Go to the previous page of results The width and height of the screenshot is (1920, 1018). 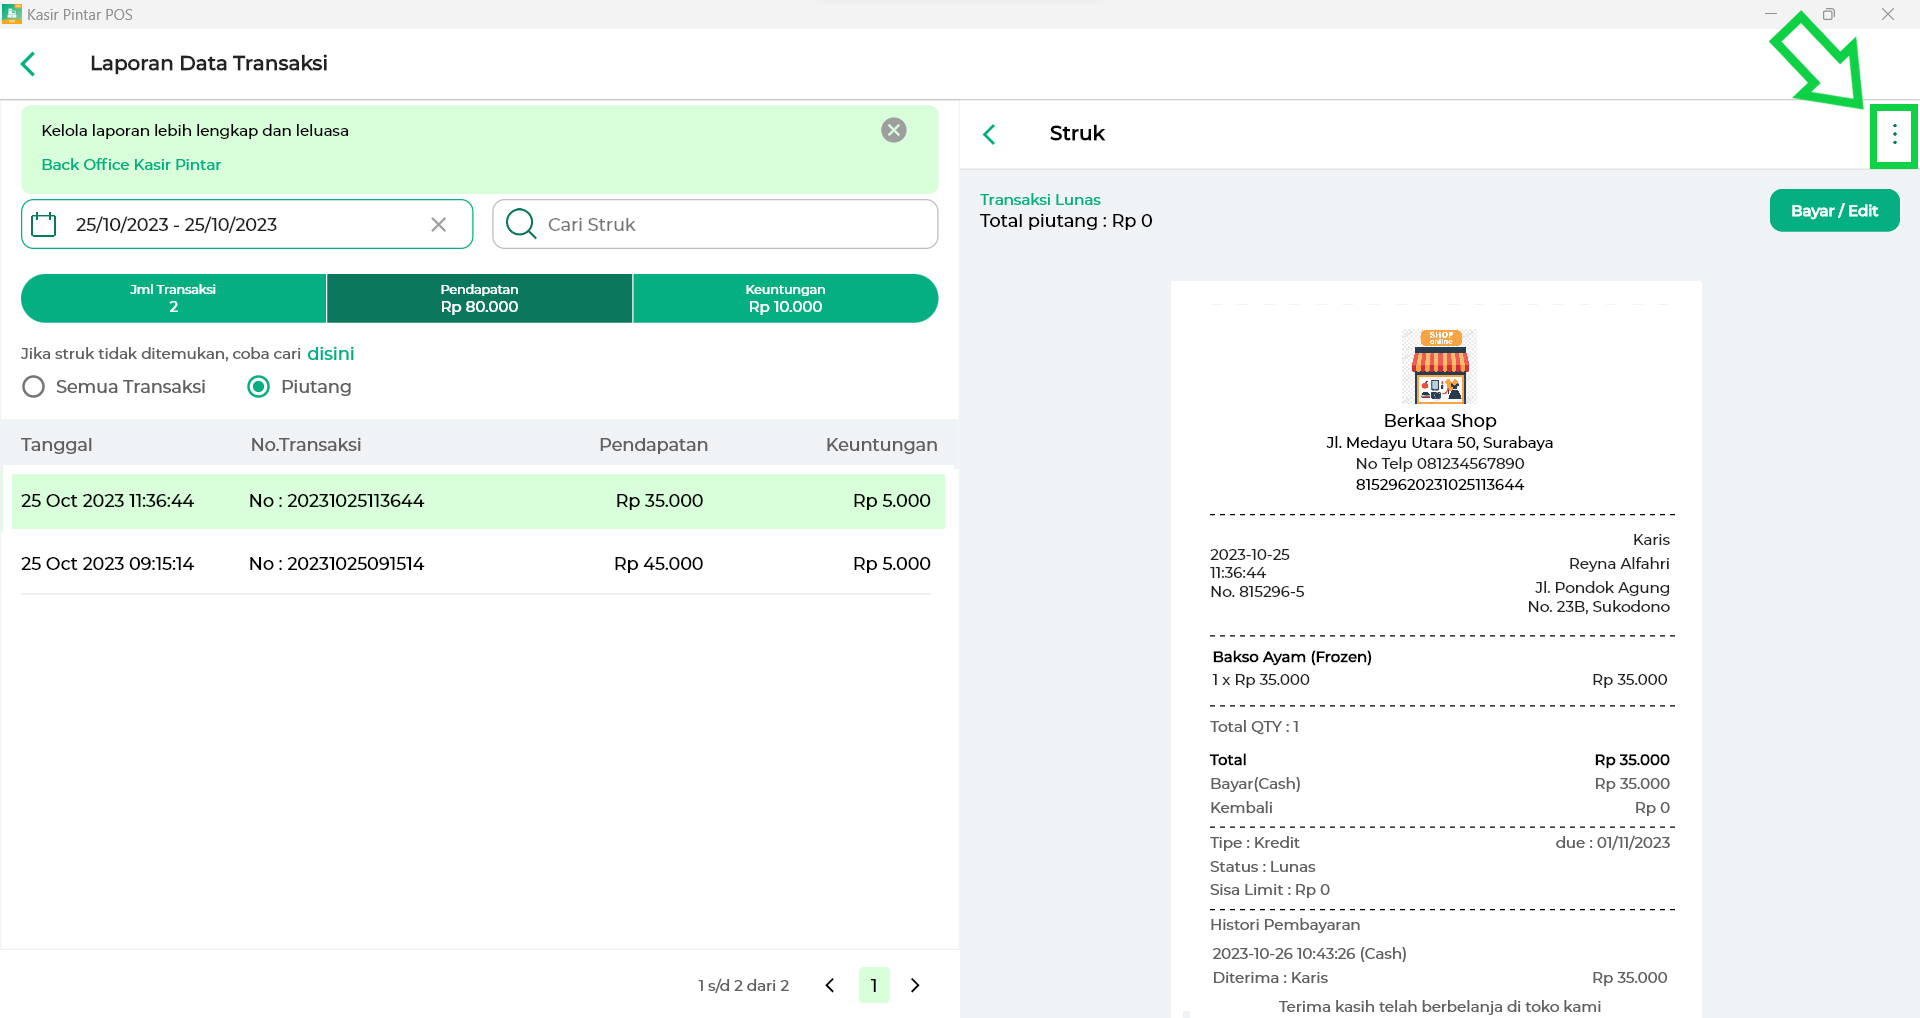tap(830, 985)
